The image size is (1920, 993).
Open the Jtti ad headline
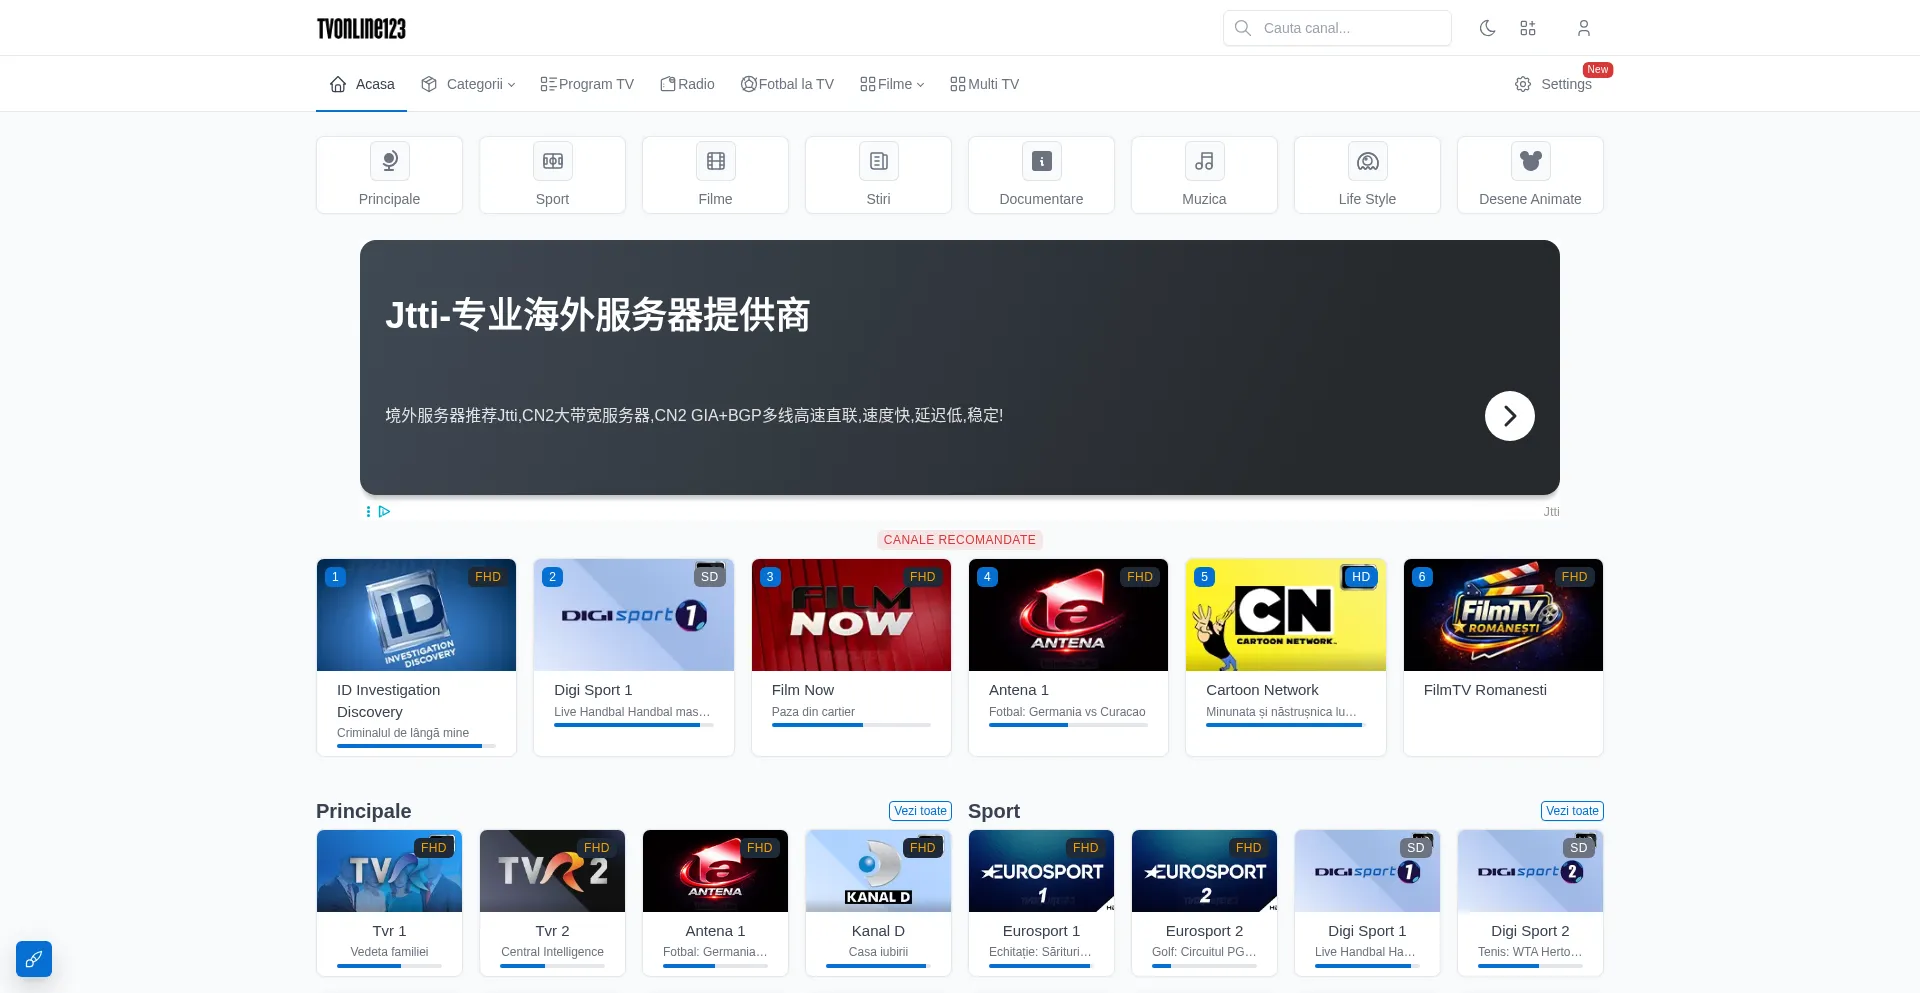pyautogui.click(x=598, y=315)
